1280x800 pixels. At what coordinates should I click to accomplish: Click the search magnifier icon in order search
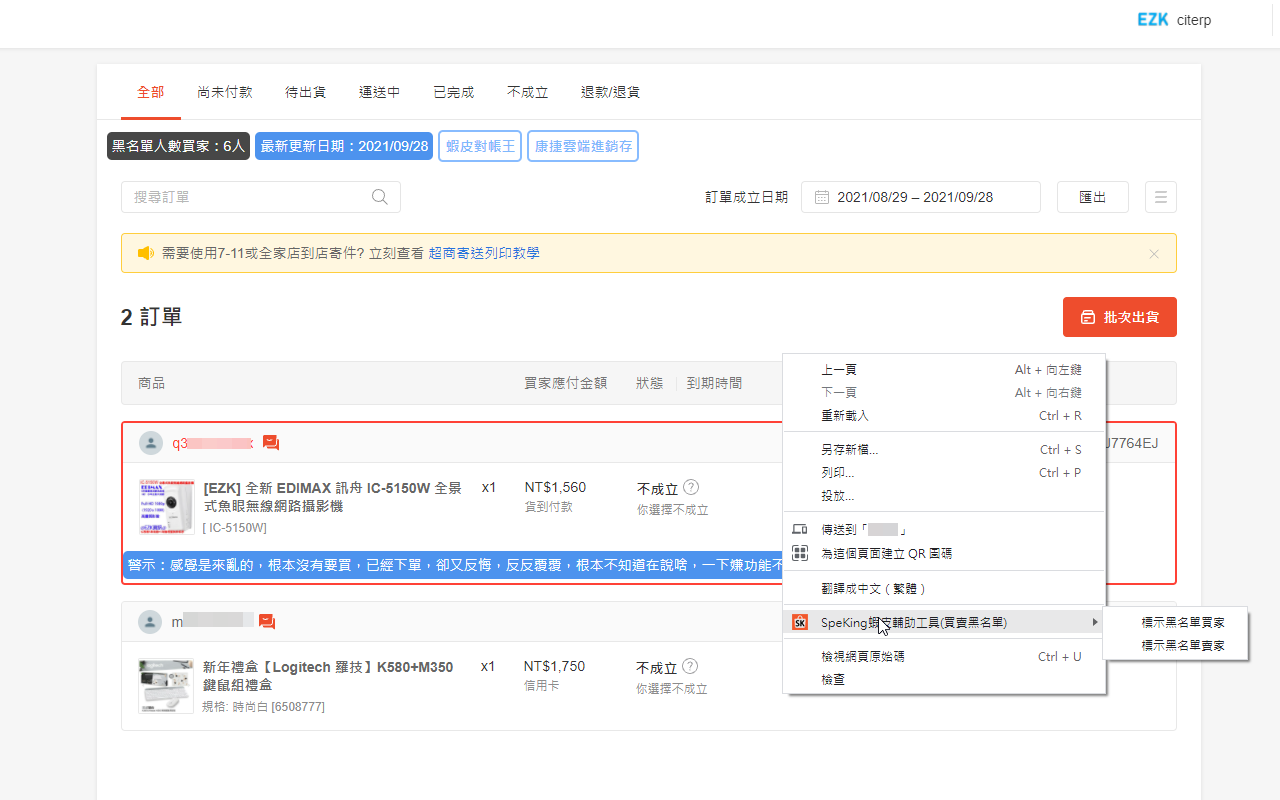click(x=380, y=197)
